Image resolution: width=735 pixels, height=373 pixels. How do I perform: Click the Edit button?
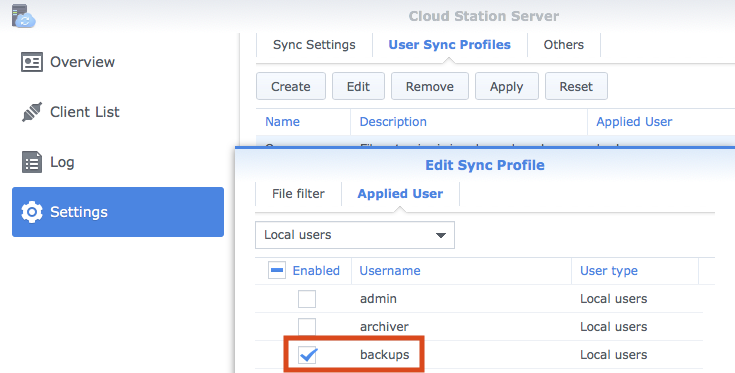point(358,86)
